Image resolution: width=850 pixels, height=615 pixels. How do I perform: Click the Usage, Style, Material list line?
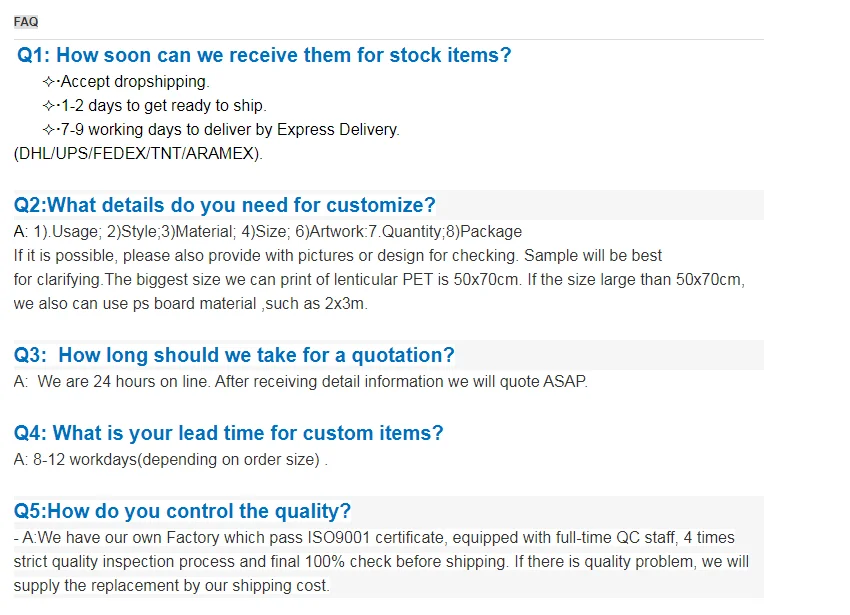click(268, 231)
